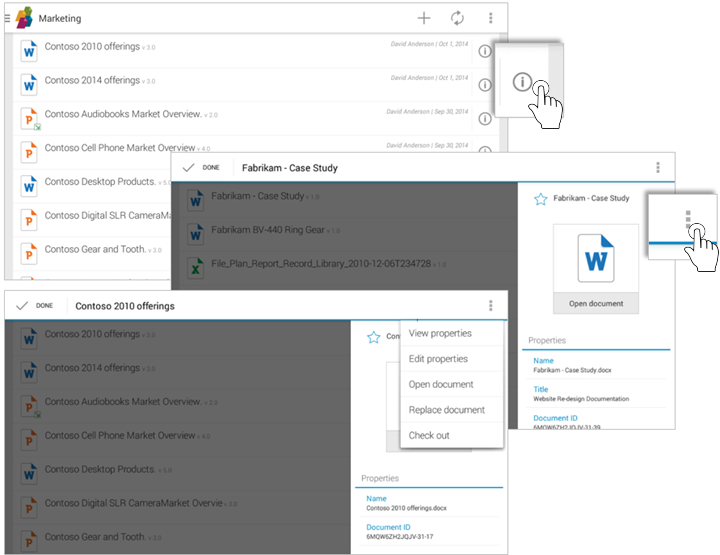Click the refresh sync icon in Marketing toolbar
Image resolution: width=720 pixels, height=555 pixels.
(457, 18)
